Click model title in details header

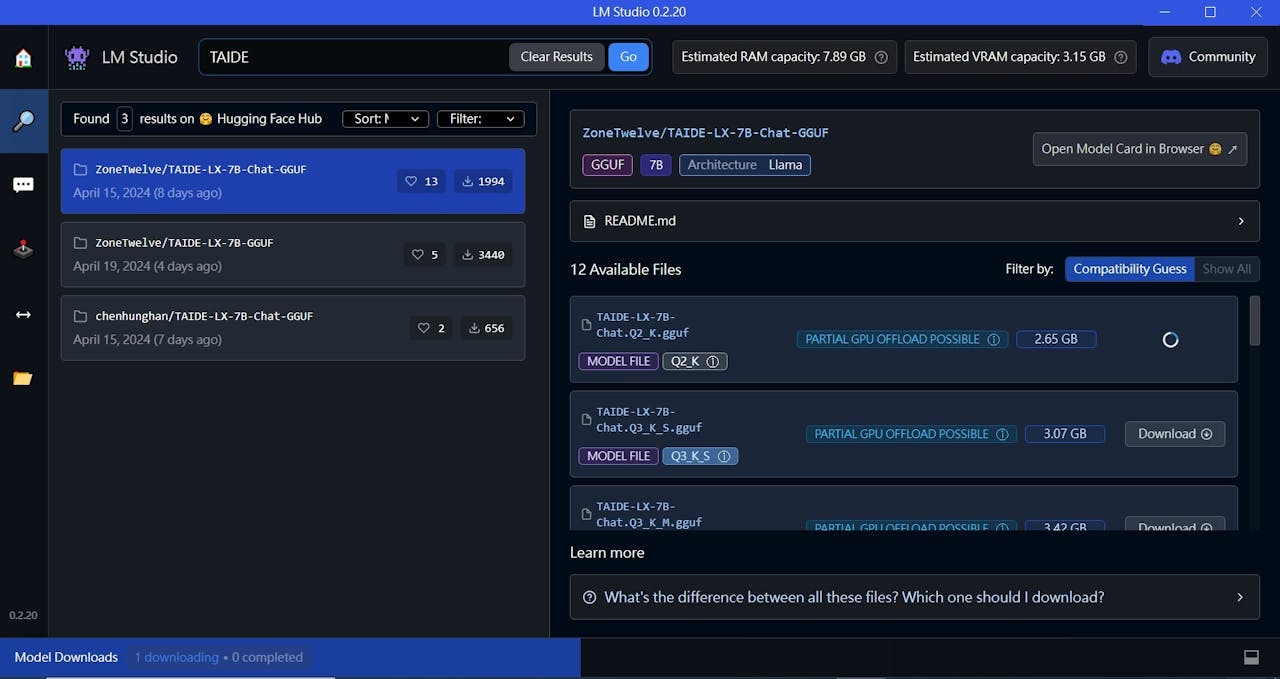coord(706,133)
